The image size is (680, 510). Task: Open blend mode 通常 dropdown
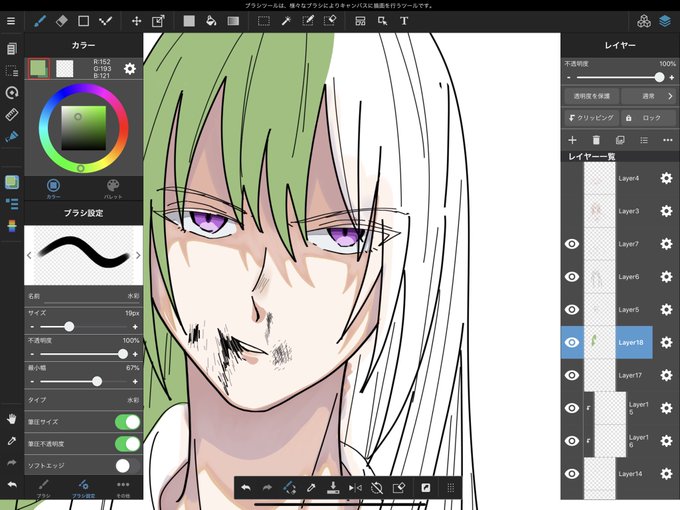click(x=649, y=96)
